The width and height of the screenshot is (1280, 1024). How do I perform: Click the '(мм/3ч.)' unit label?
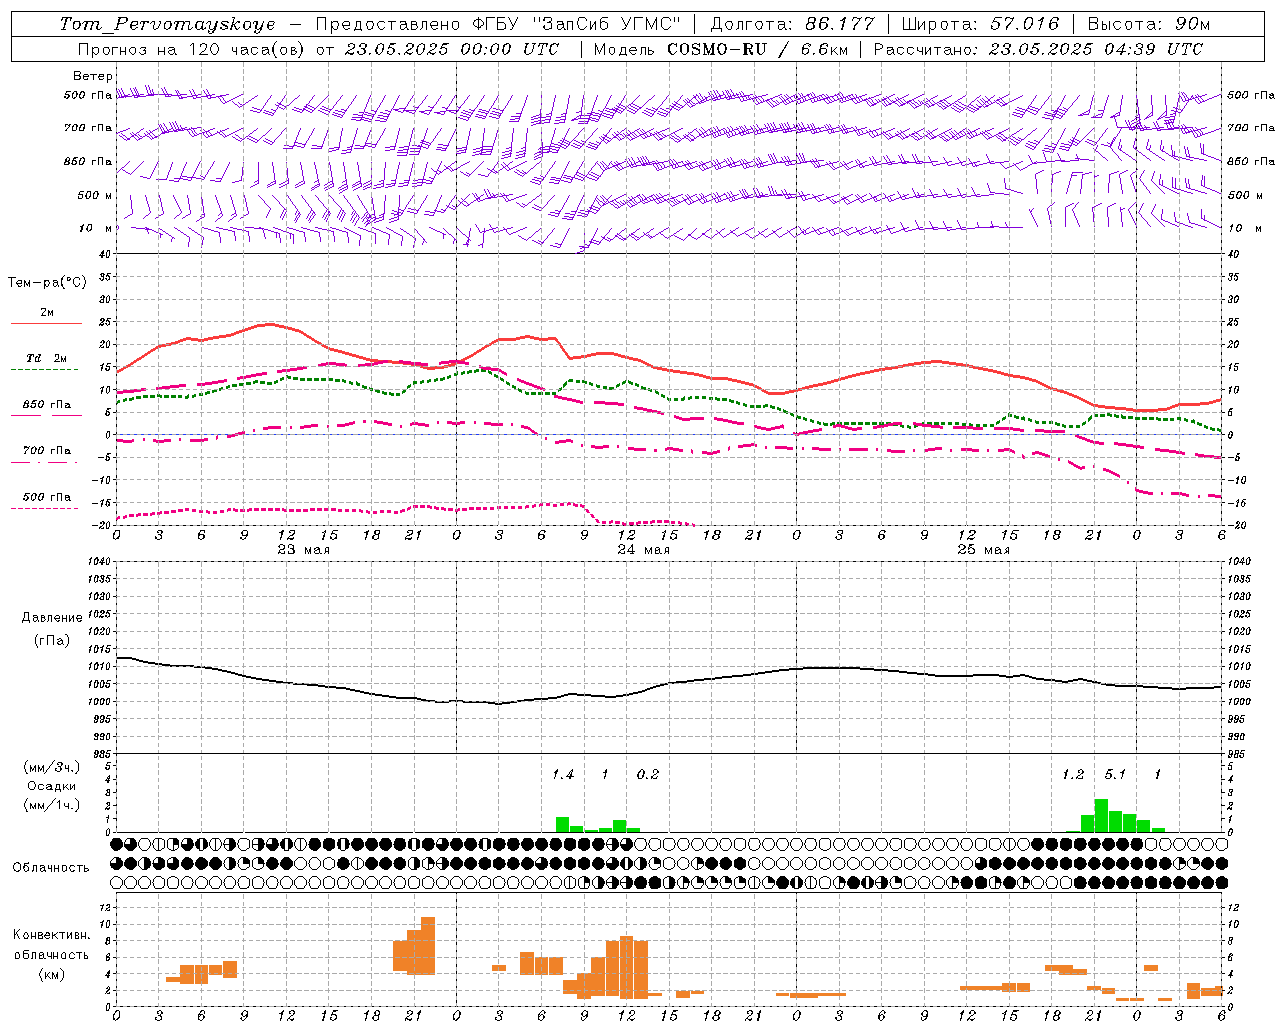point(51,767)
